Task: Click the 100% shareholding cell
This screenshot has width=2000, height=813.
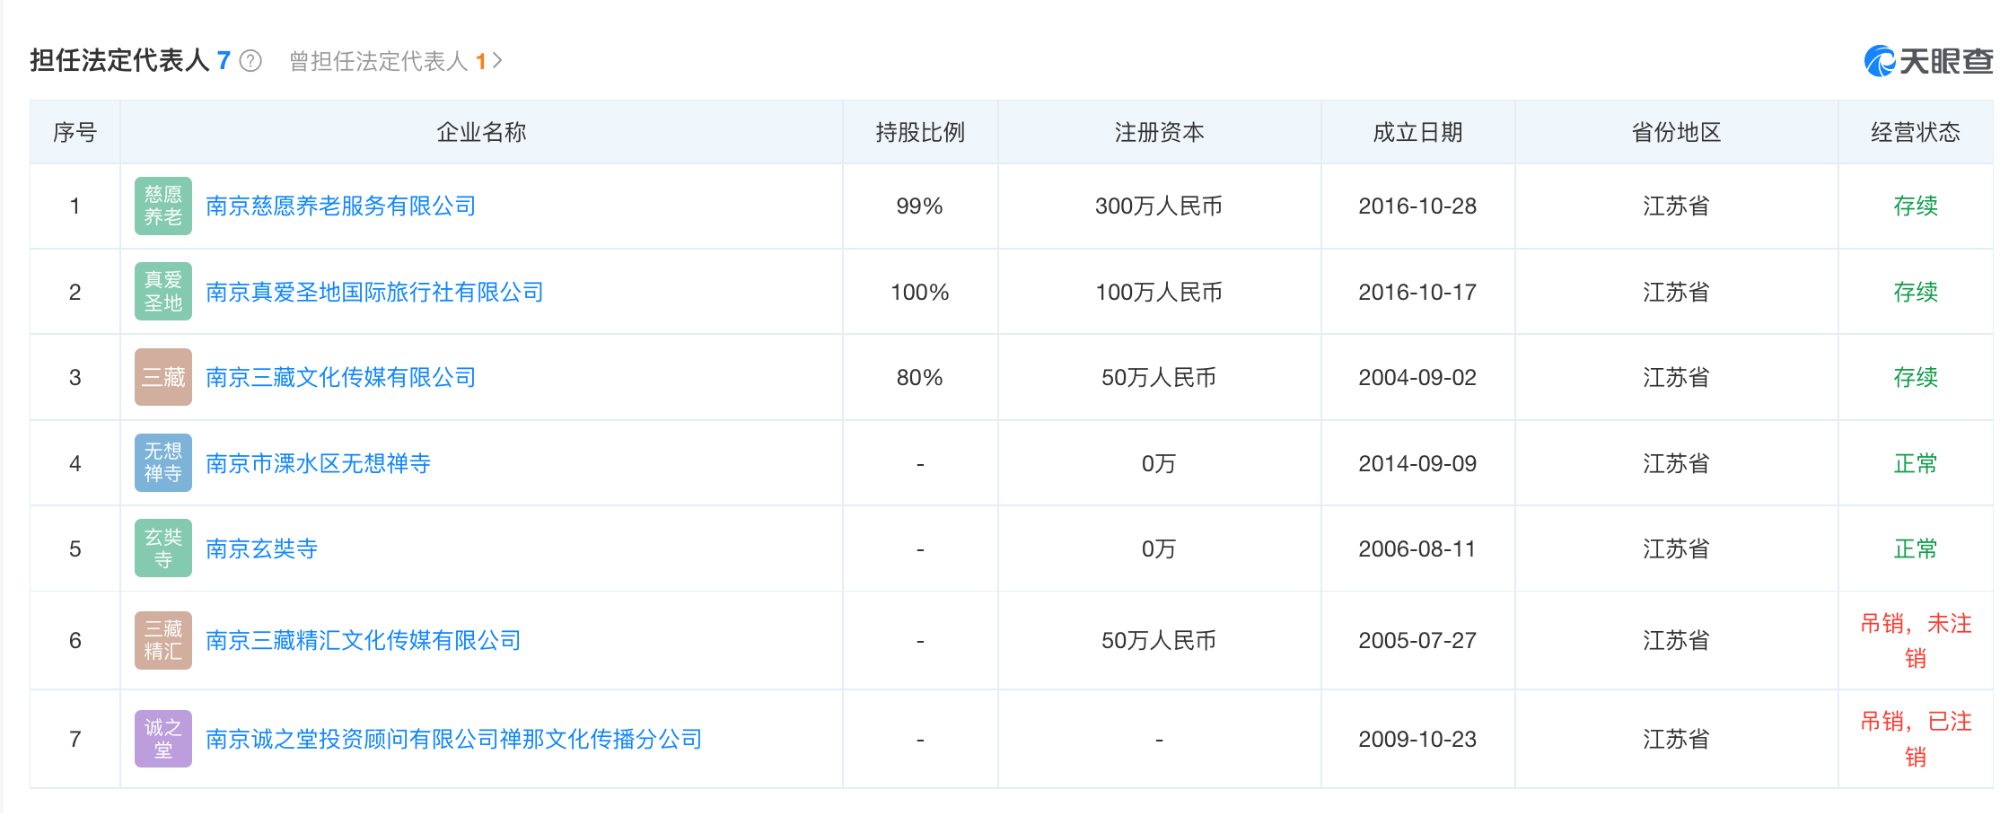Action: (x=920, y=292)
